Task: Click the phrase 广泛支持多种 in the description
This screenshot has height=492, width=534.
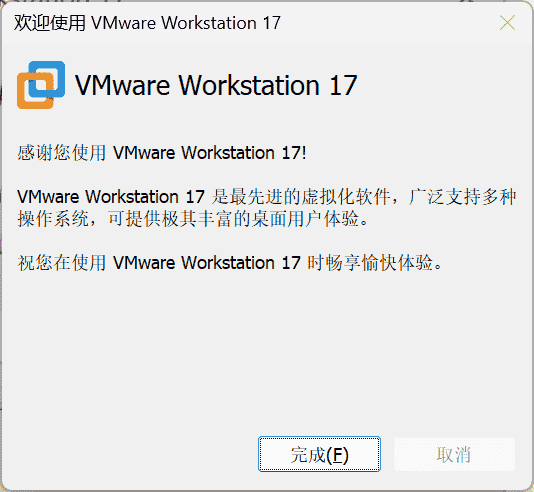Action: click(462, 197)
